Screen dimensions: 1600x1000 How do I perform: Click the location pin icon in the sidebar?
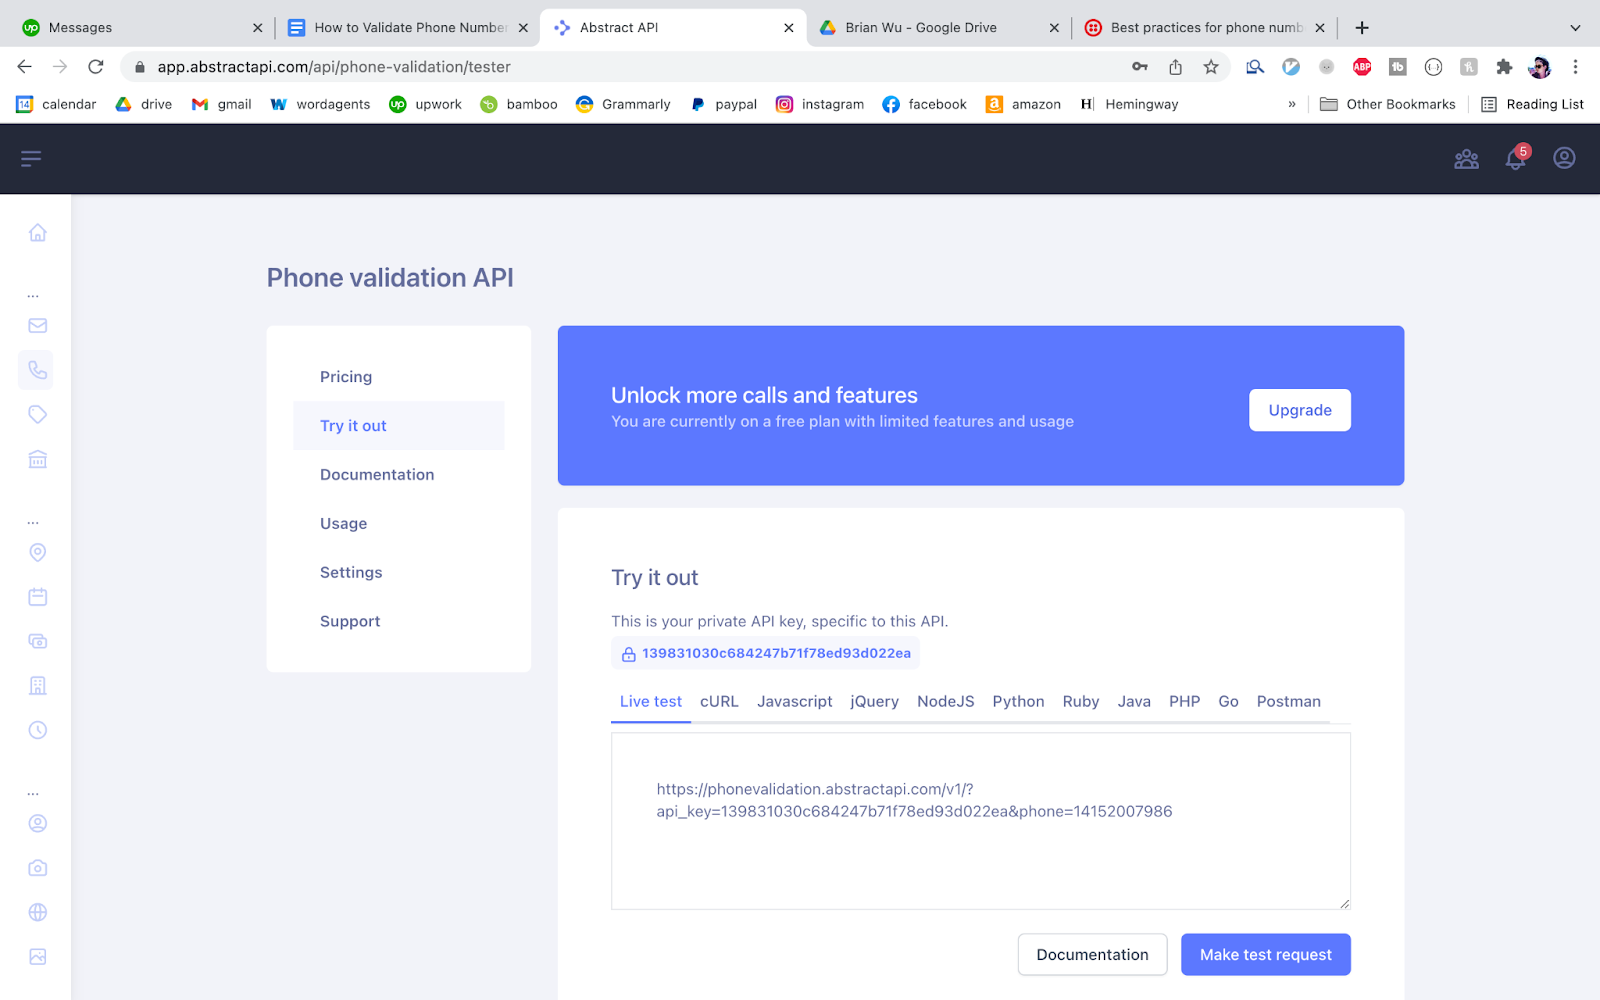click(37, 552)
